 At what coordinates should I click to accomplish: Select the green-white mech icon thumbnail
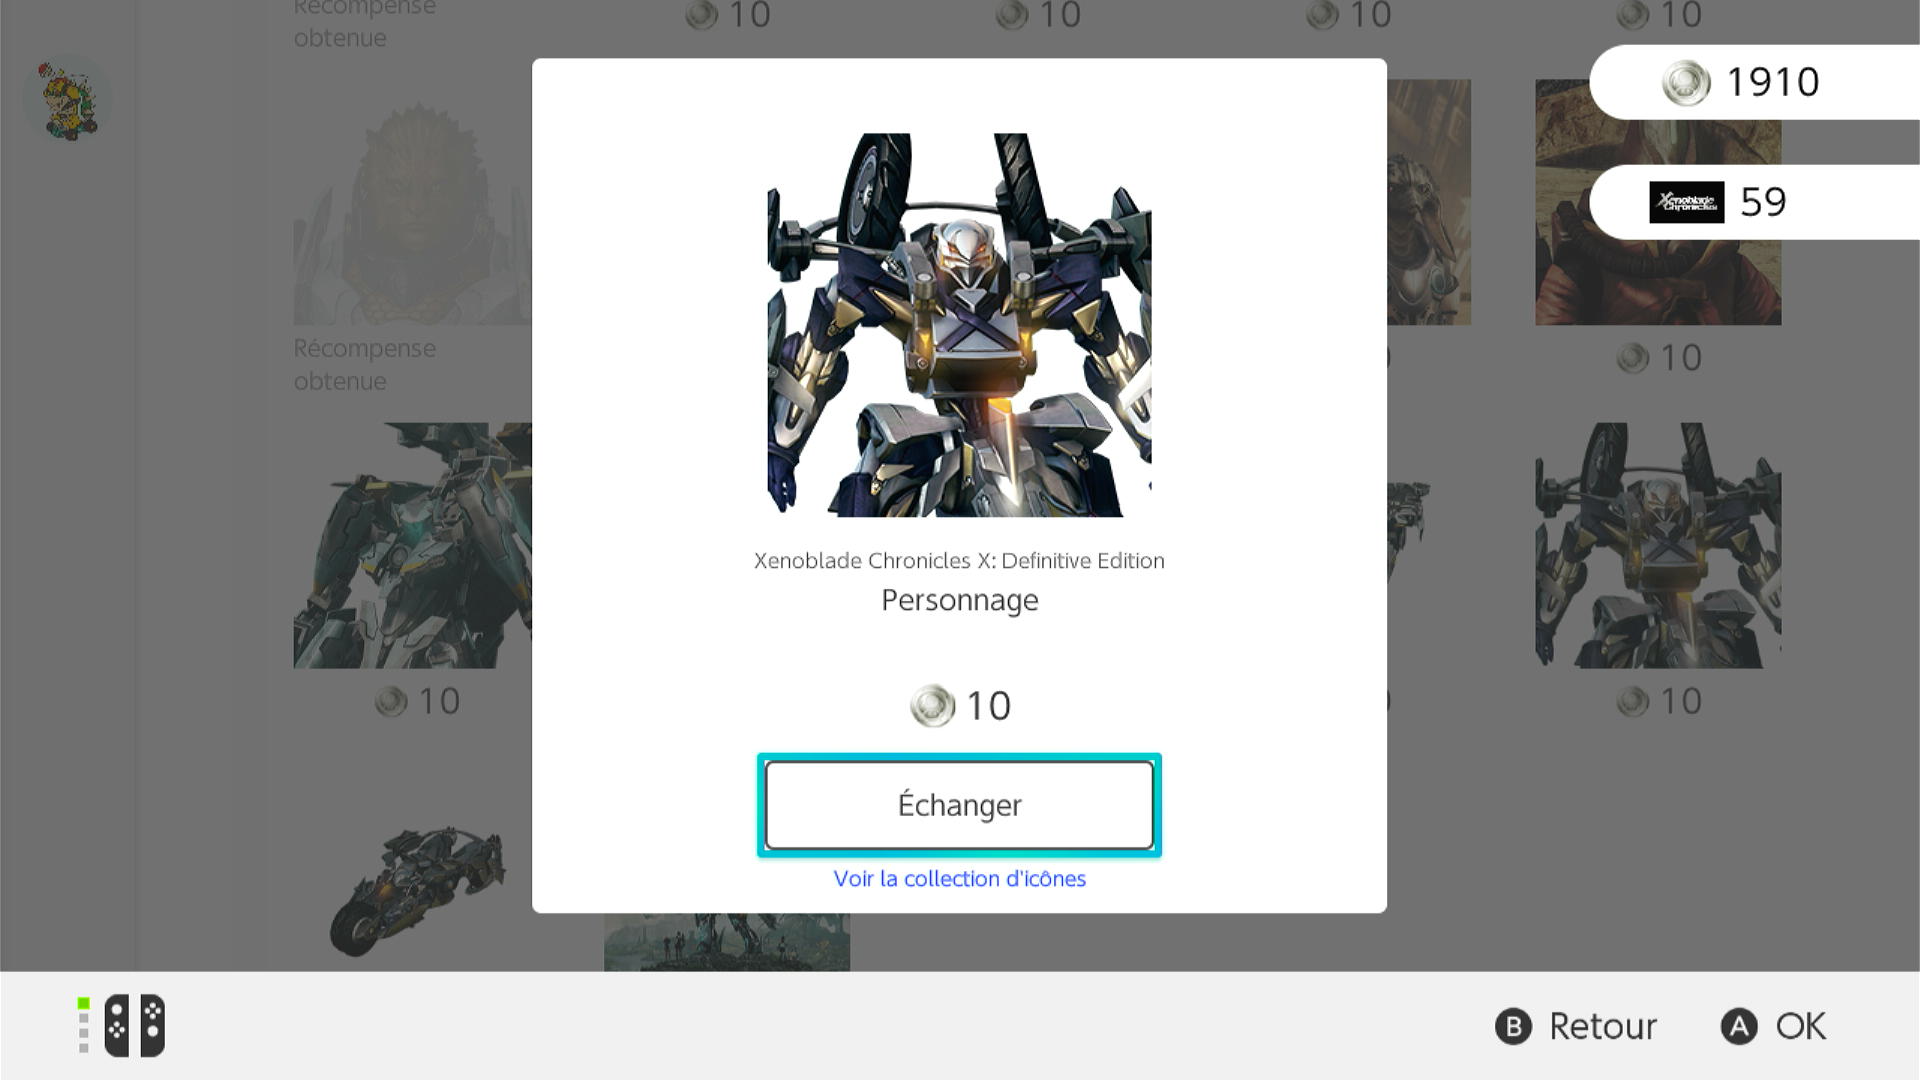click(x=412, y=545)
